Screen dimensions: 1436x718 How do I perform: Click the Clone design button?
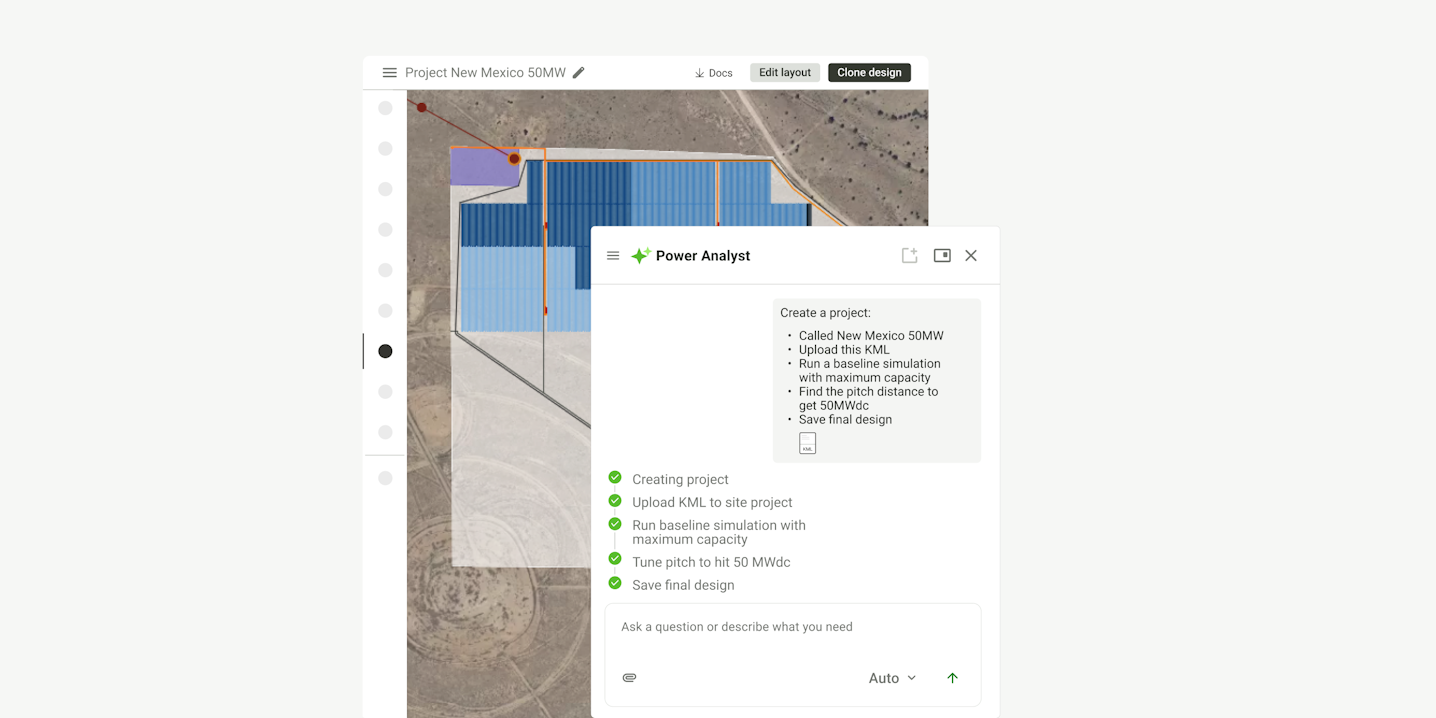[x=869, y=73]
